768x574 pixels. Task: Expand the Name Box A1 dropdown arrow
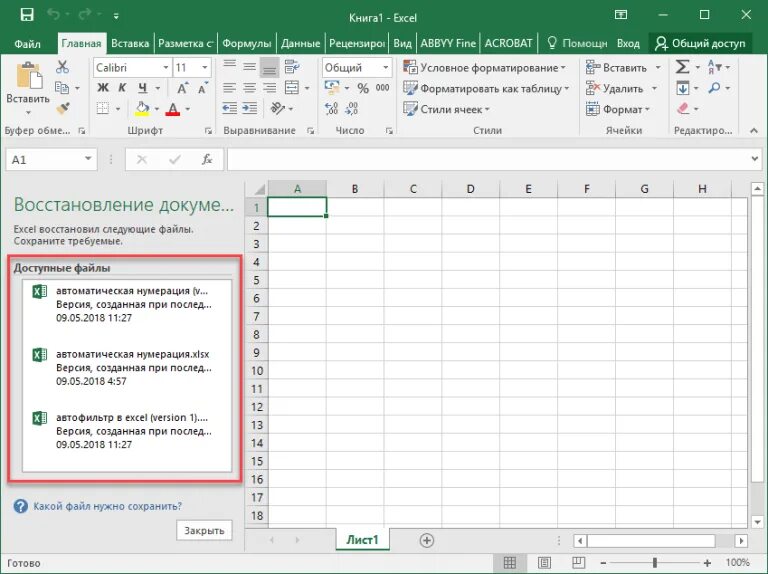pyautogui.click(x=88, y=159)
